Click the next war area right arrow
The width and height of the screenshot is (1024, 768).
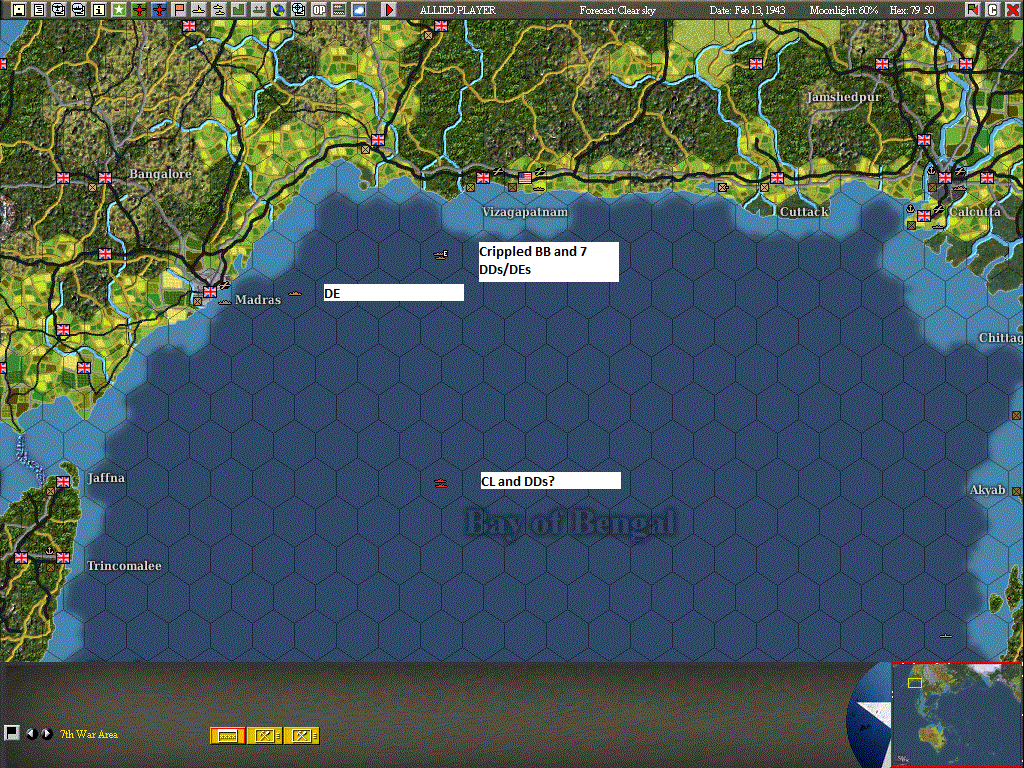point(46,734)
